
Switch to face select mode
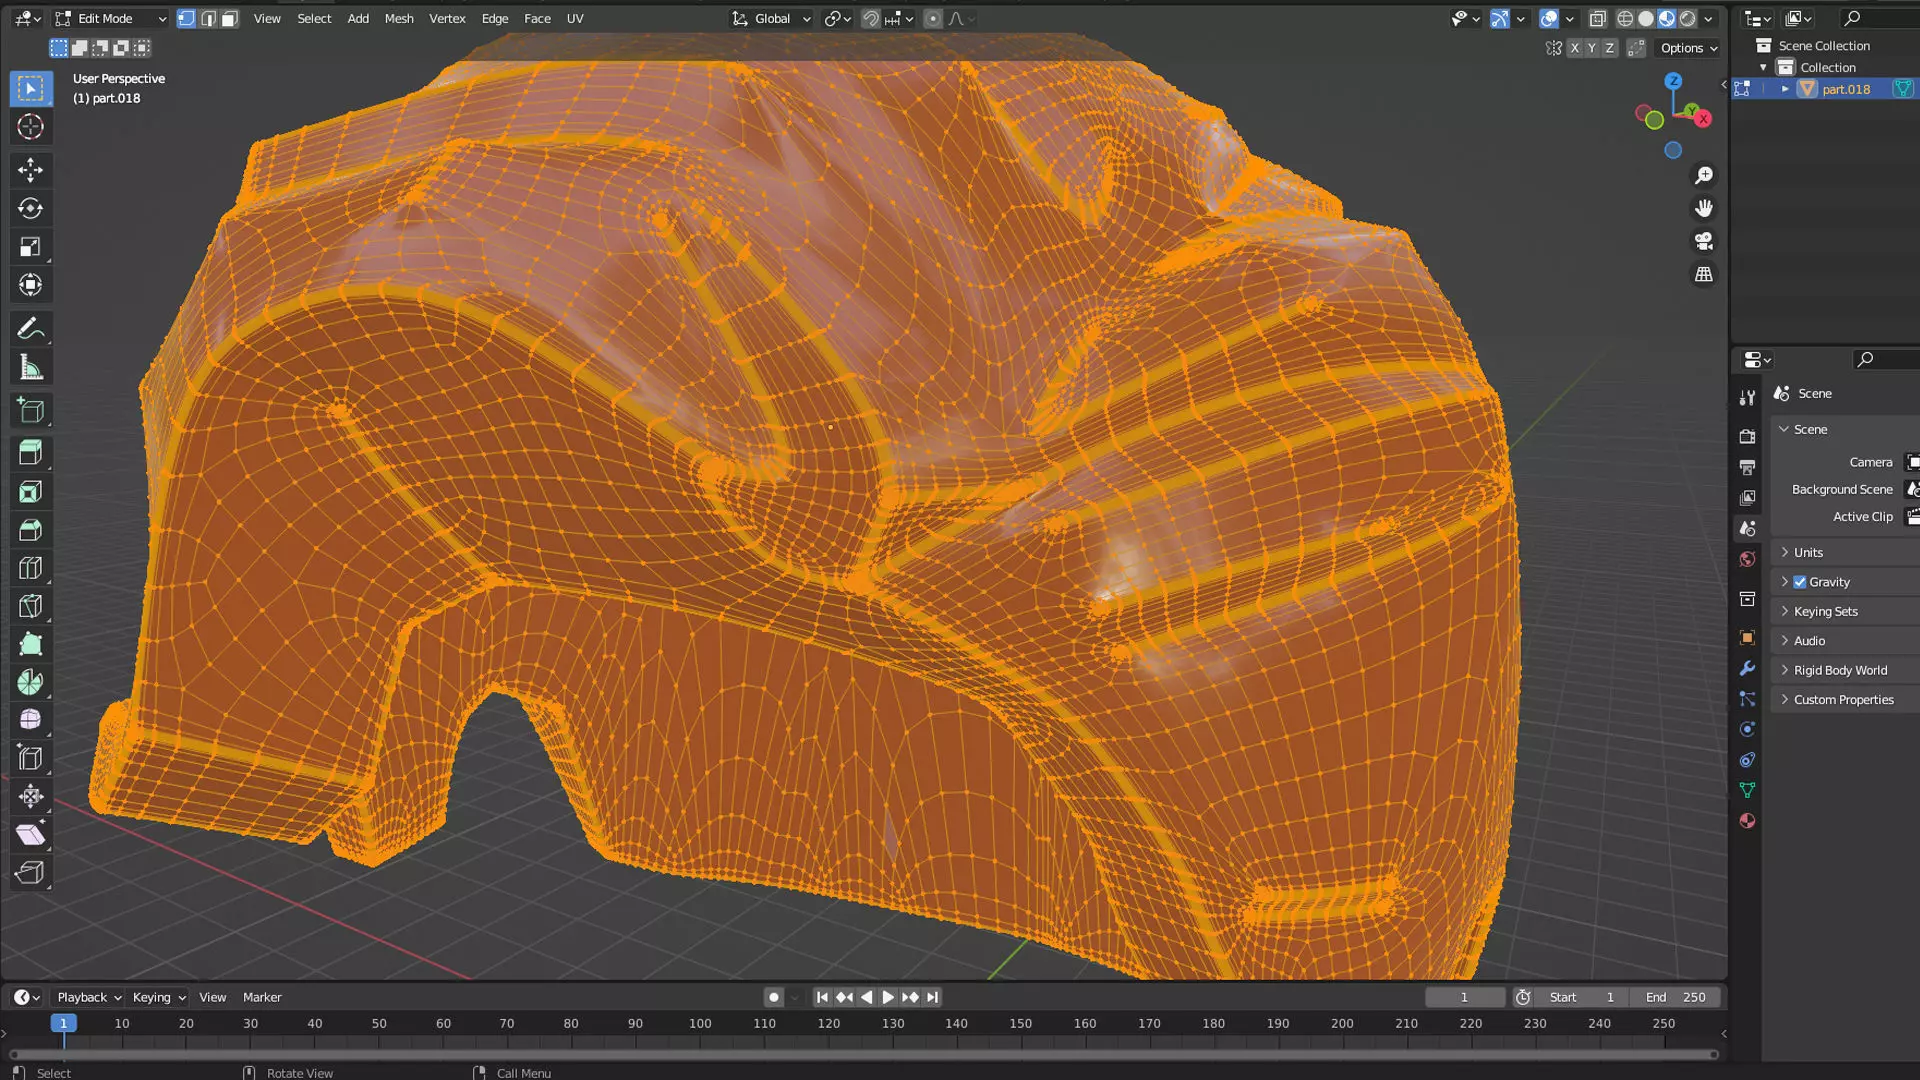[230, 18]
